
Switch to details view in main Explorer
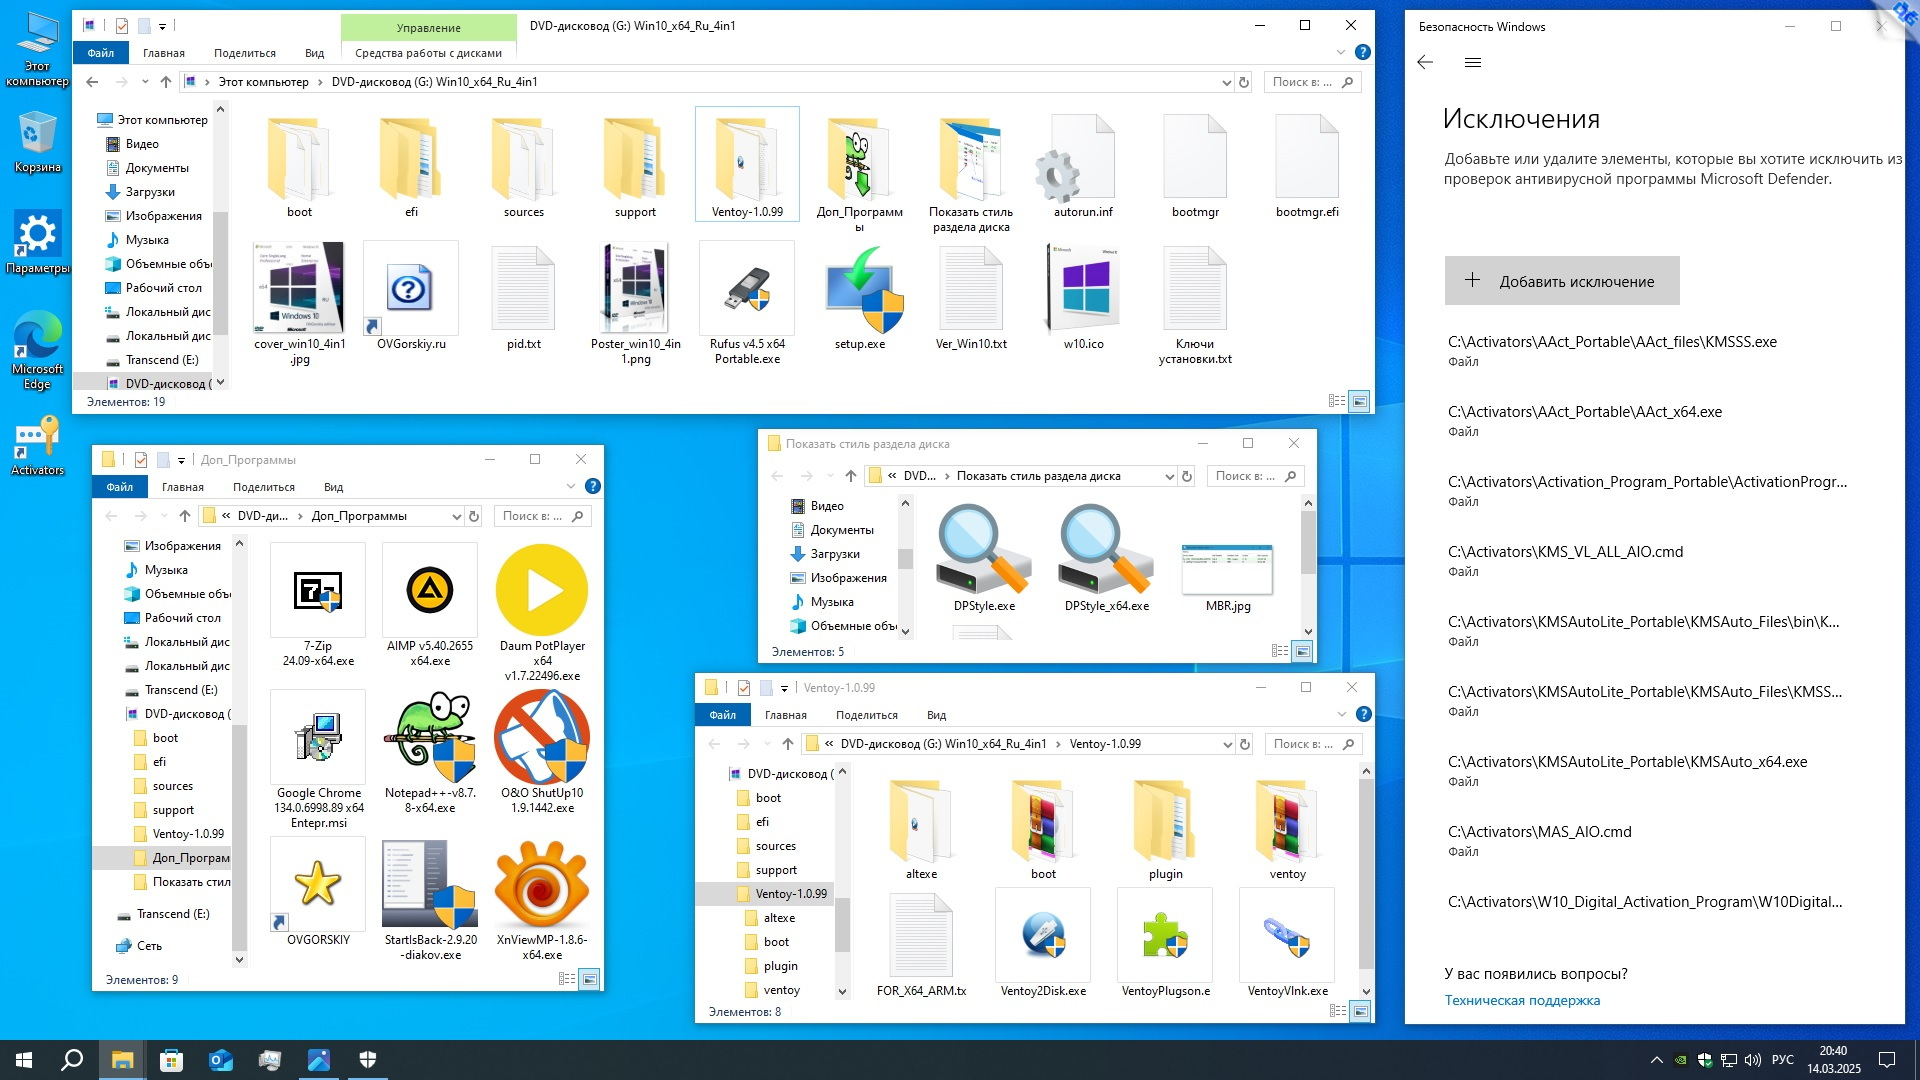tap(1337, 401)
